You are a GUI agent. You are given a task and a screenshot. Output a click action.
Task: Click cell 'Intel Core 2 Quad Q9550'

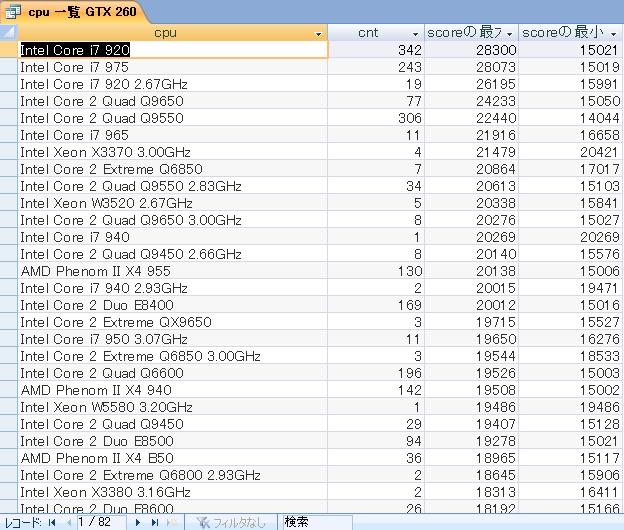tap(173, 118)
